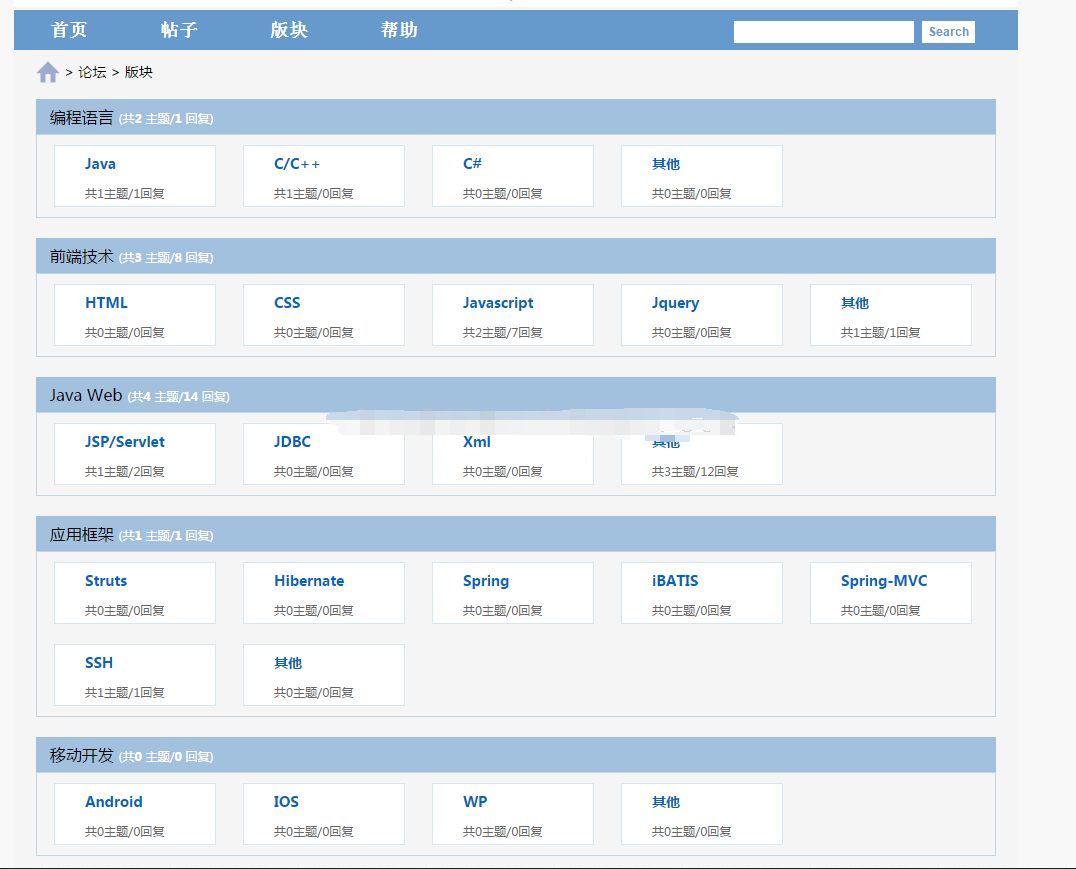1076x869 pixels.
Task: Open the Hibernate board
Action: coord(309,581)
